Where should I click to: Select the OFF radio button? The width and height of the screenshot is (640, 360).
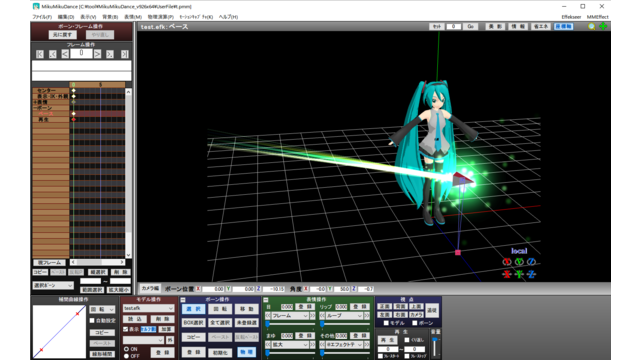pyautogui.click(x=127, y=356)
